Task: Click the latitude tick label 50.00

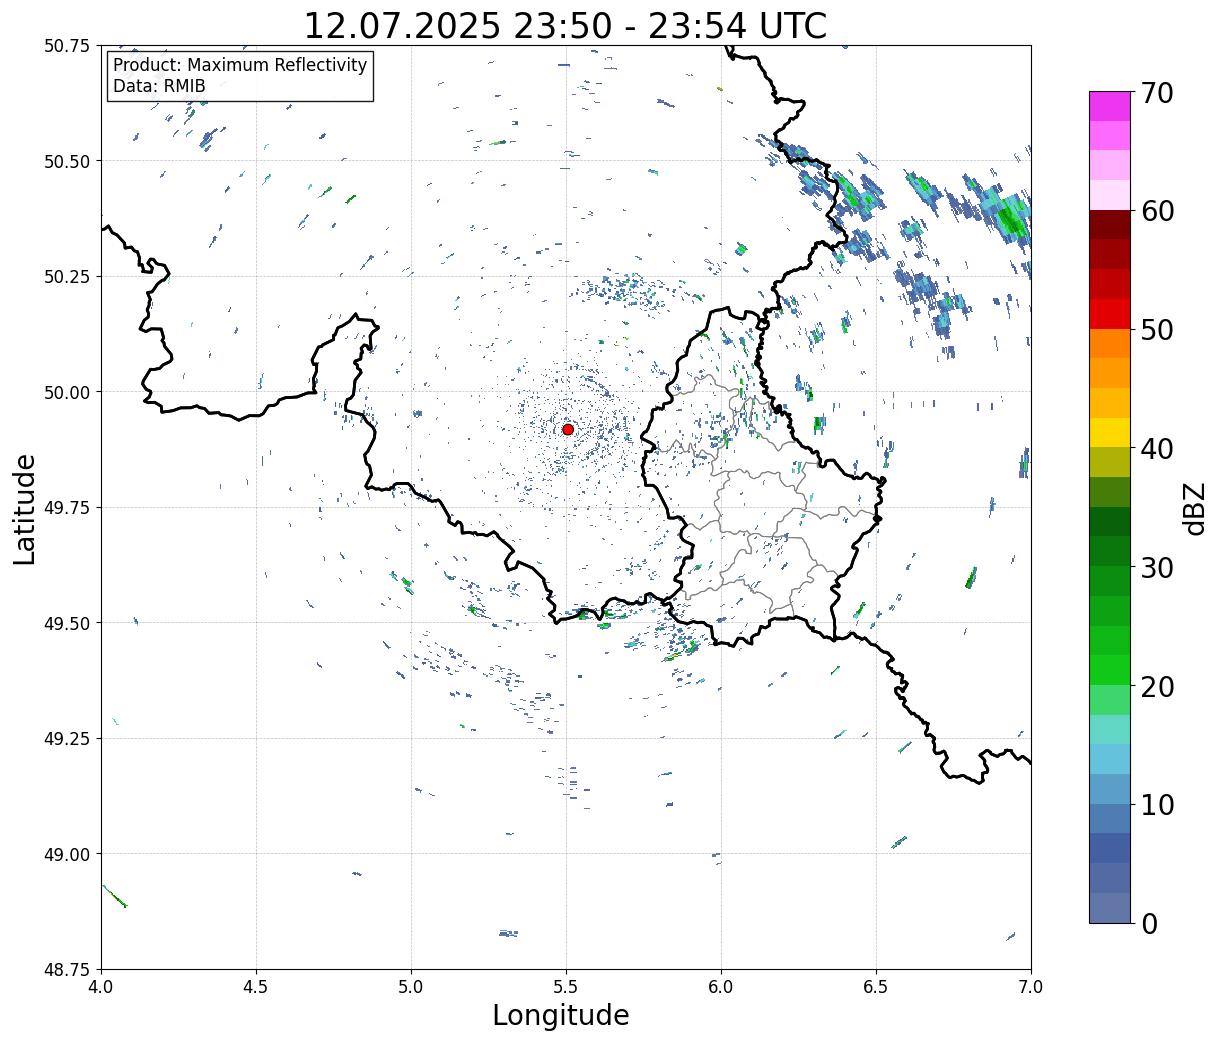Action: tap(69, 392)
